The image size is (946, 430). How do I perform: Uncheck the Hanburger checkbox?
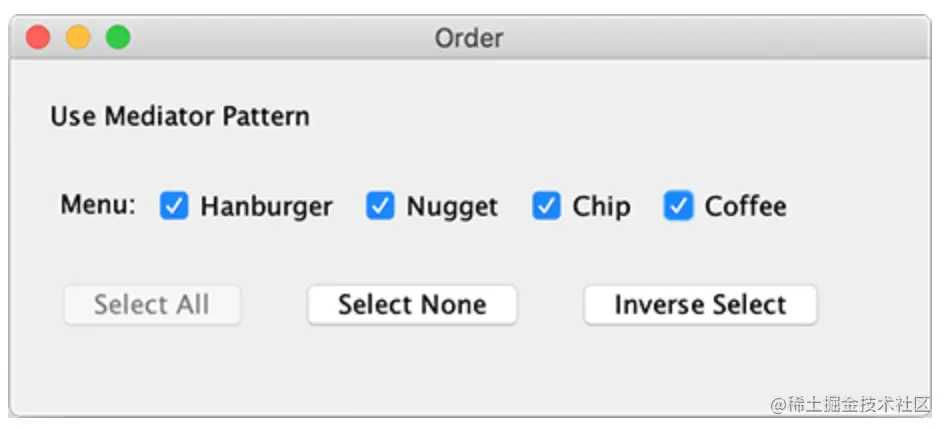174,207
